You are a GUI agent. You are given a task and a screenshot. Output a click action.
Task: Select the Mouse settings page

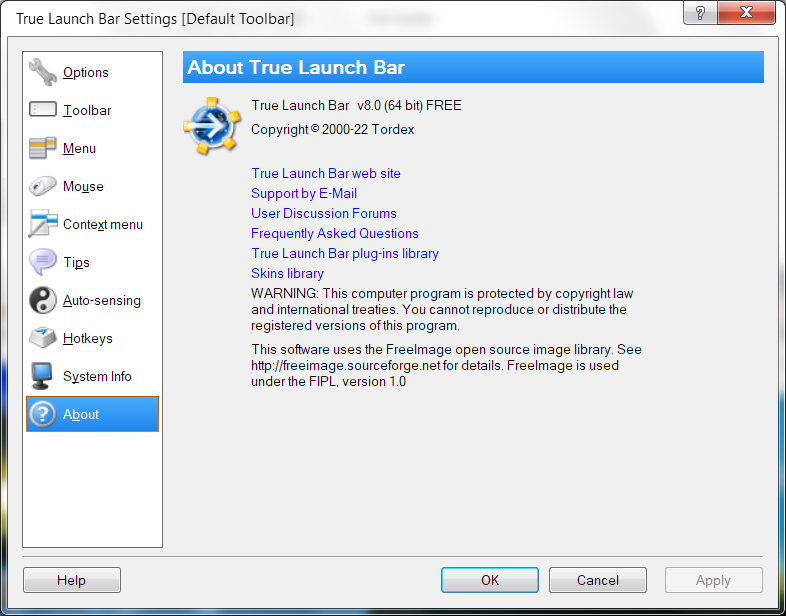pos(83,186)
